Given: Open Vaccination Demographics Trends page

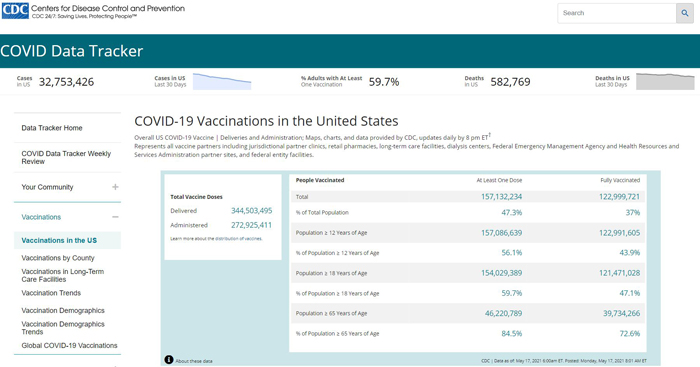Looking at the screenshot, I should 63,328.
